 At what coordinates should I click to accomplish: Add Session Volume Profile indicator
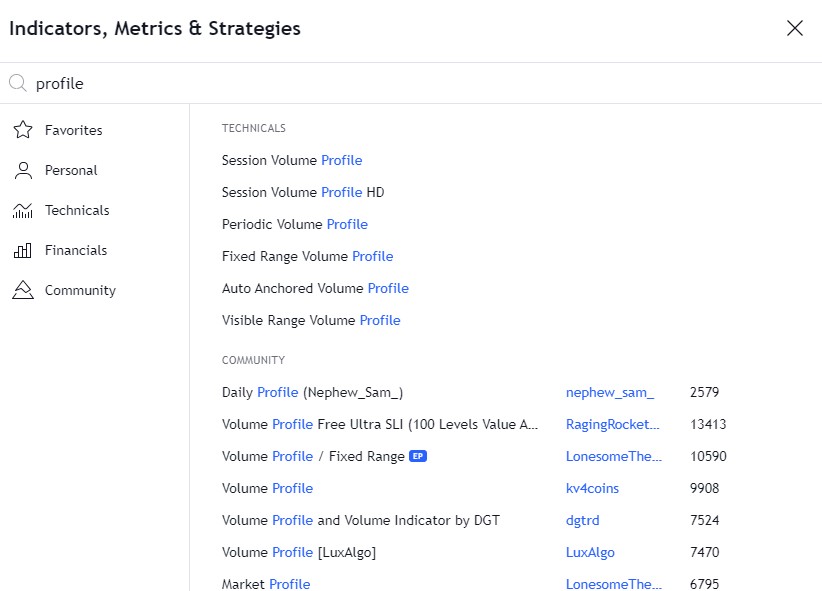(x=292, y=160)
